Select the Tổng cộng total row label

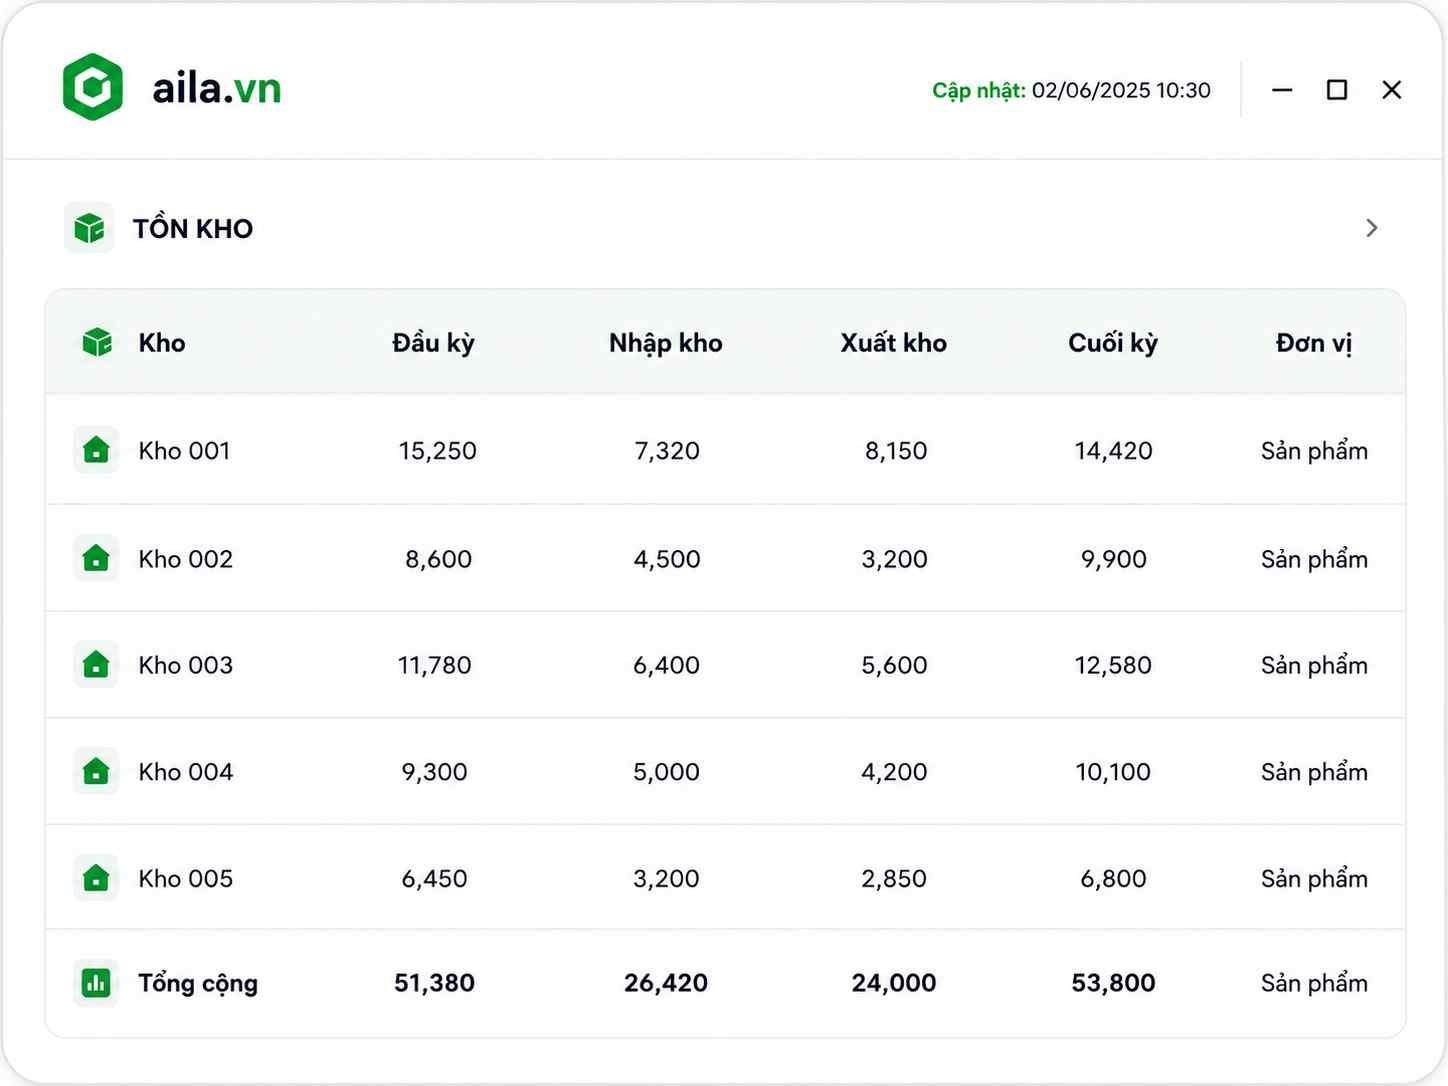[198, 983]
